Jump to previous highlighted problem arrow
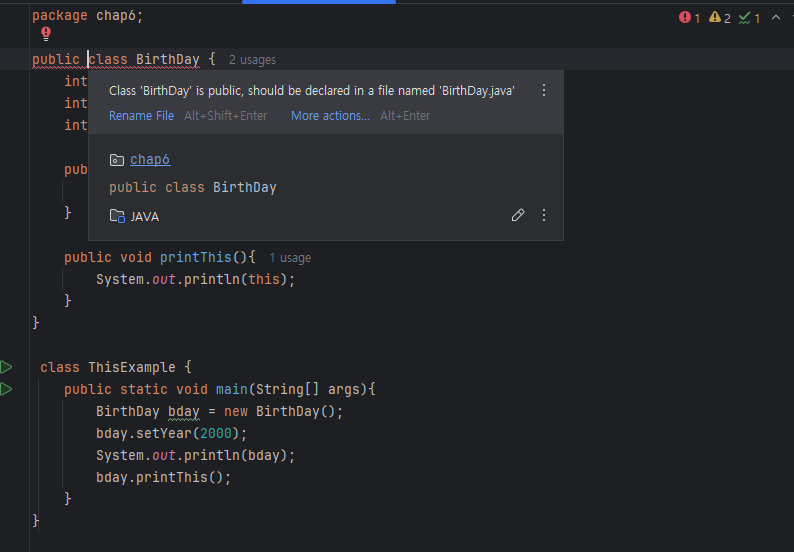Viewport: 794px width, 552px height. coord(776,18)
